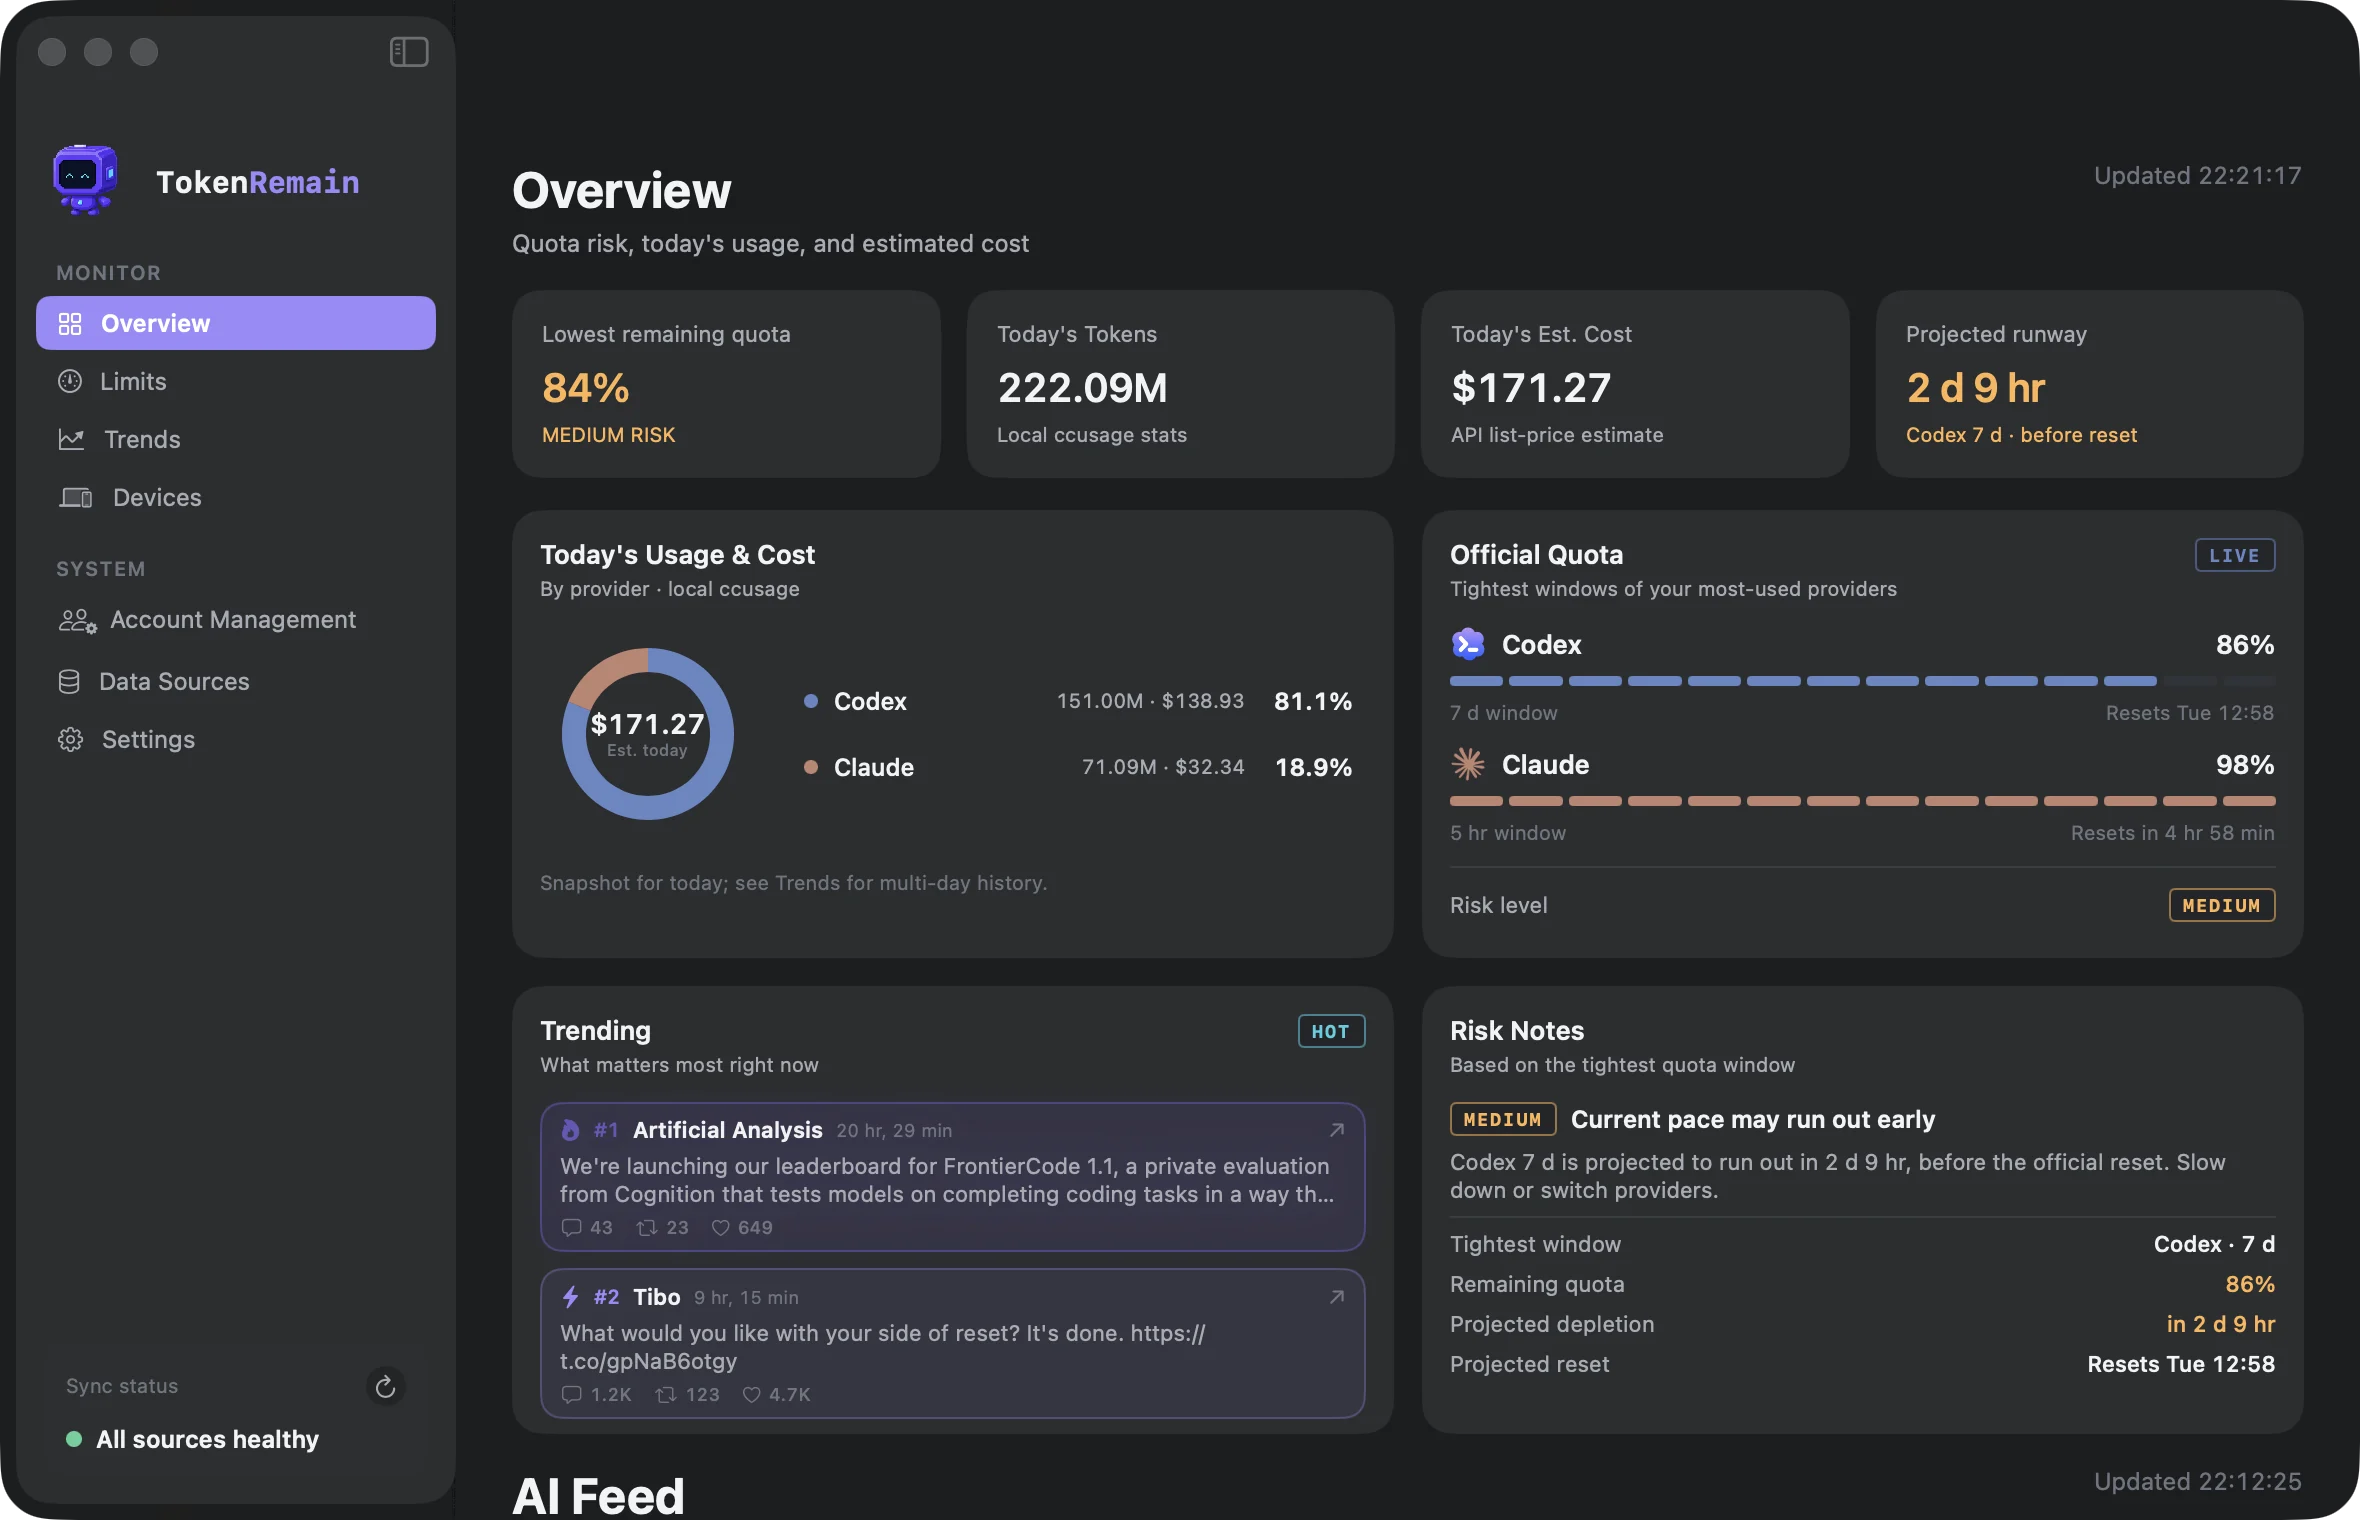Open the Trends section
This screenshot has width=2360, height=1520.
pos(236,439)
